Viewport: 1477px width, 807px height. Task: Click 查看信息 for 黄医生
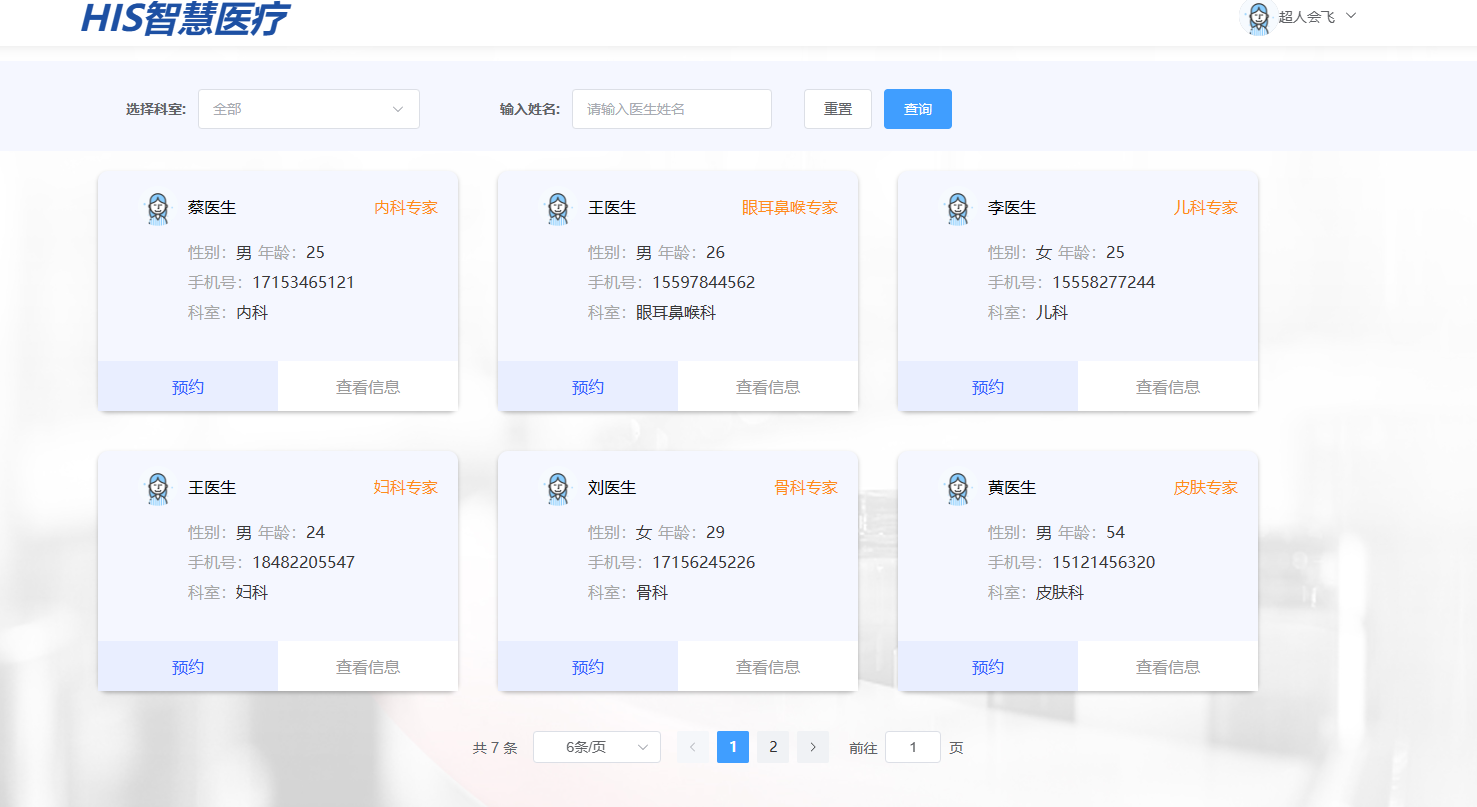pyautogui.click(x=1168, y=666)
